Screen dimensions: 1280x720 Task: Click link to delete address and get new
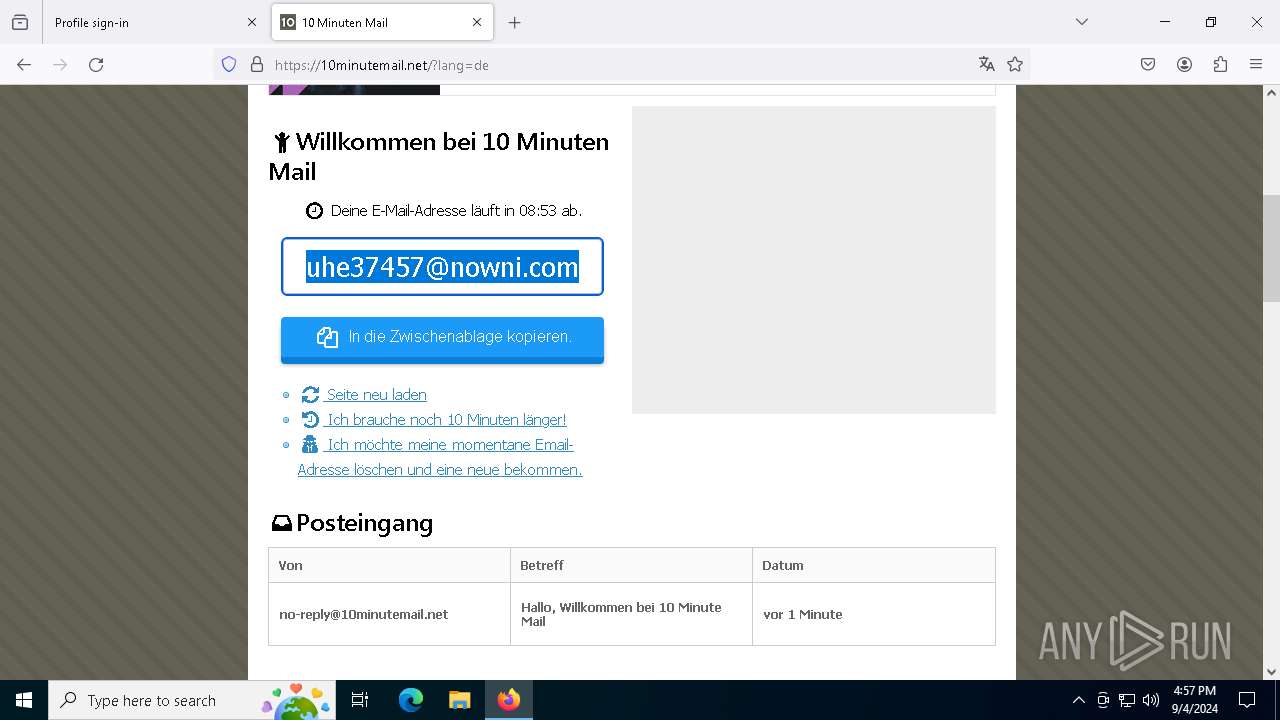pyautogui.click(x=440, y=457)
